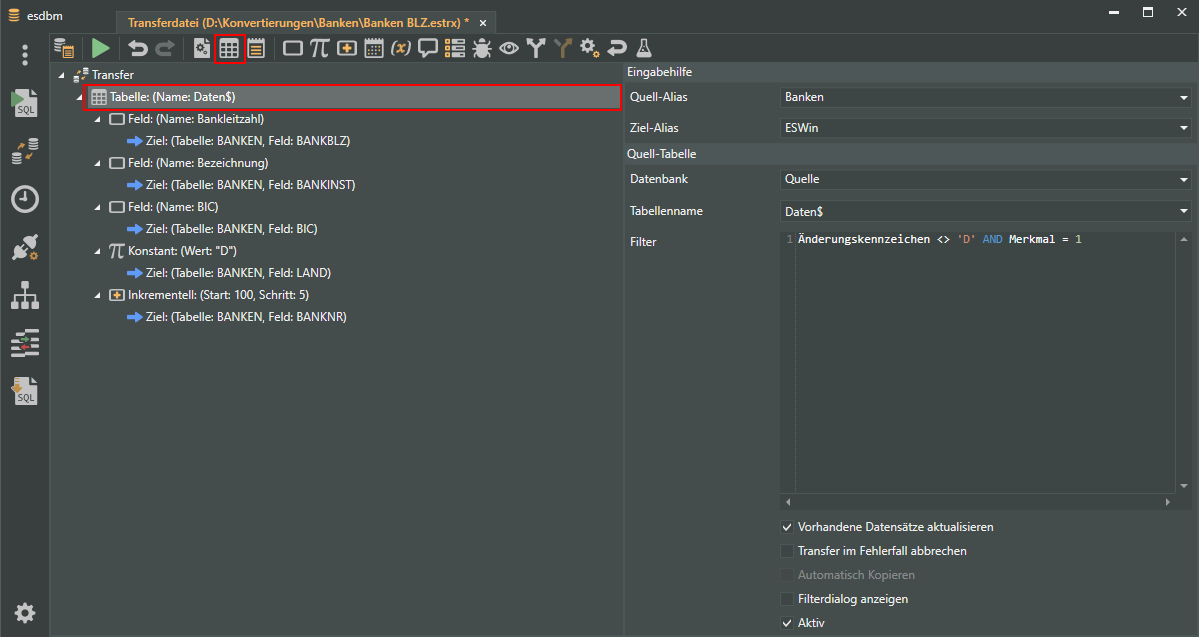This screenshot has height=637, width=1199.
Task: Open settings gear in left sidebar
Action: click(x=25, y=613)
